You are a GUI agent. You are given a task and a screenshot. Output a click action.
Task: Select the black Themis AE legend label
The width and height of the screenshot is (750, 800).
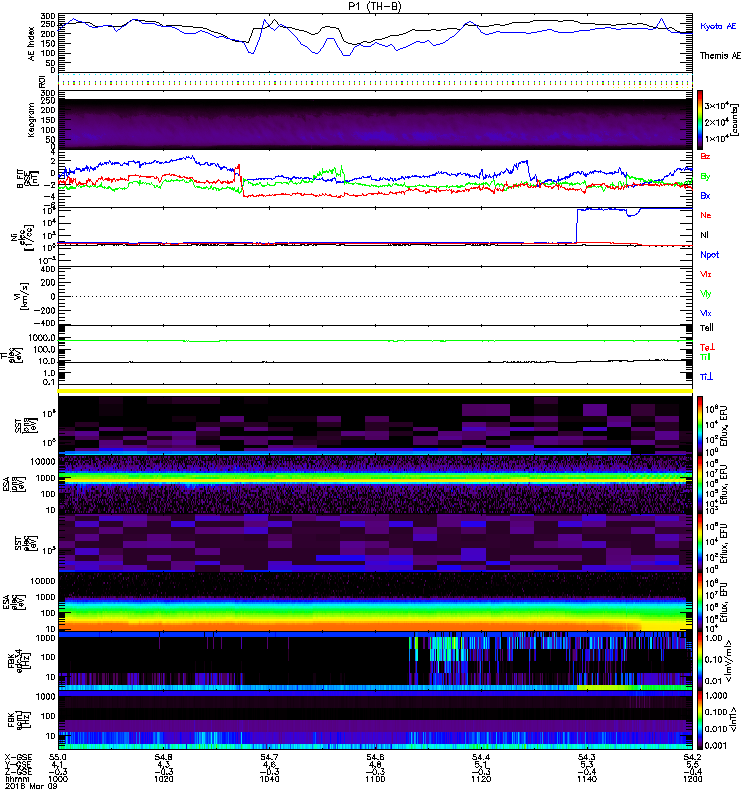[x=720, y=56]
